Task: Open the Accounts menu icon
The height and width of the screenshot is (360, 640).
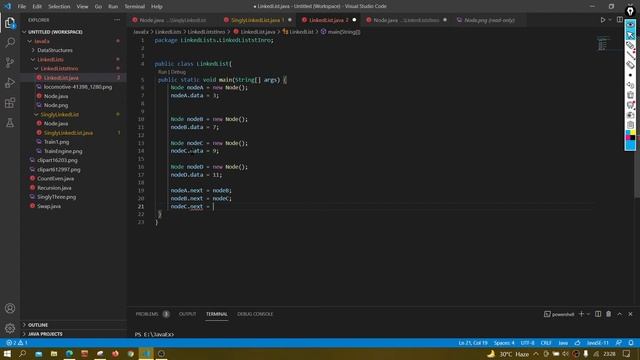Action: (x=10, y=308)
